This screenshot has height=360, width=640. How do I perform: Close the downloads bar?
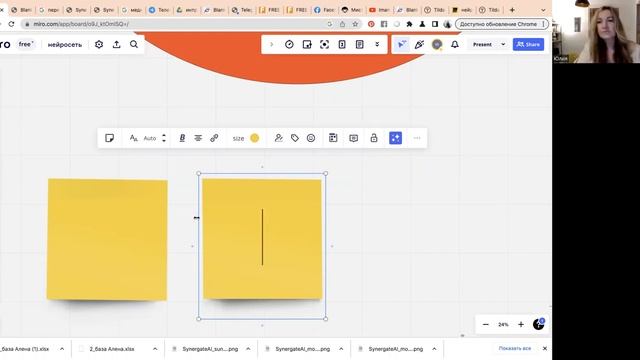pos(544,349)
